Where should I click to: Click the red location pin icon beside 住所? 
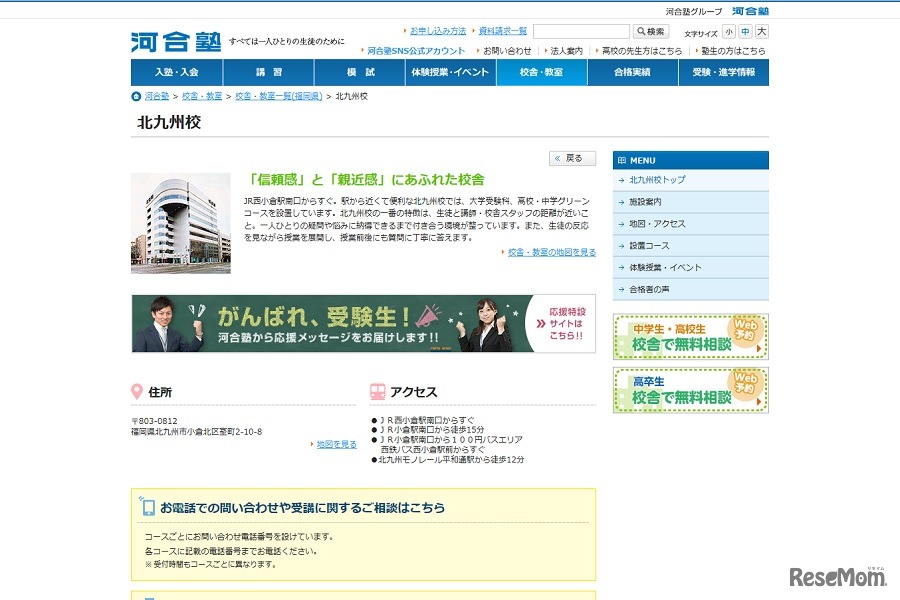(136, 390)
